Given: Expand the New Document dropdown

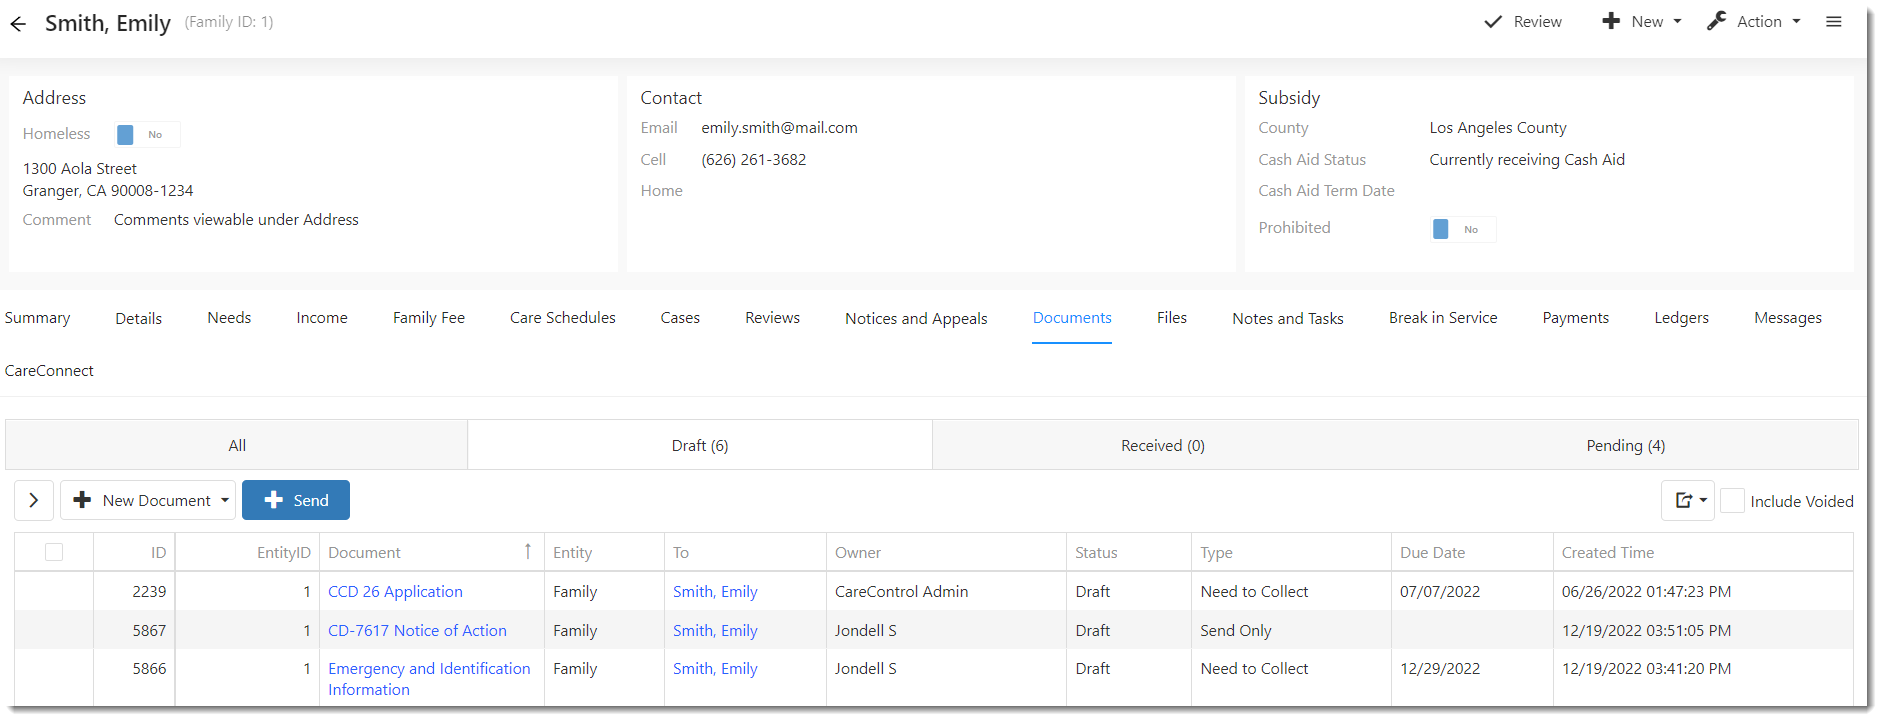Looking at the screenshot, I should [x=225, y=501].
